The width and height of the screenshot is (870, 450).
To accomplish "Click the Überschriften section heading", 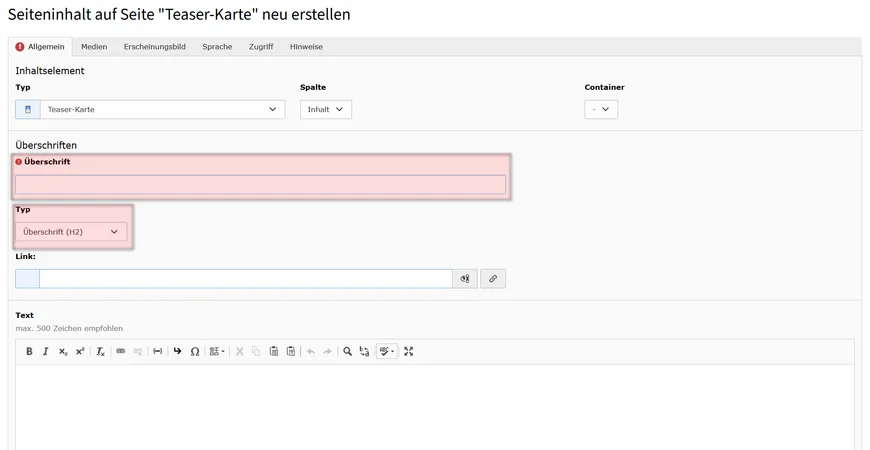I will click(46, 145).
